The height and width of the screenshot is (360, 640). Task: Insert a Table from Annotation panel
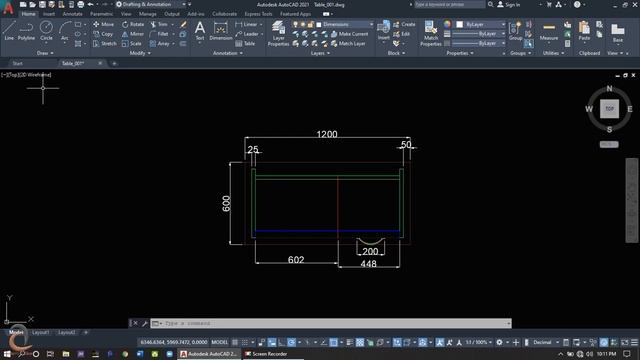245,44
